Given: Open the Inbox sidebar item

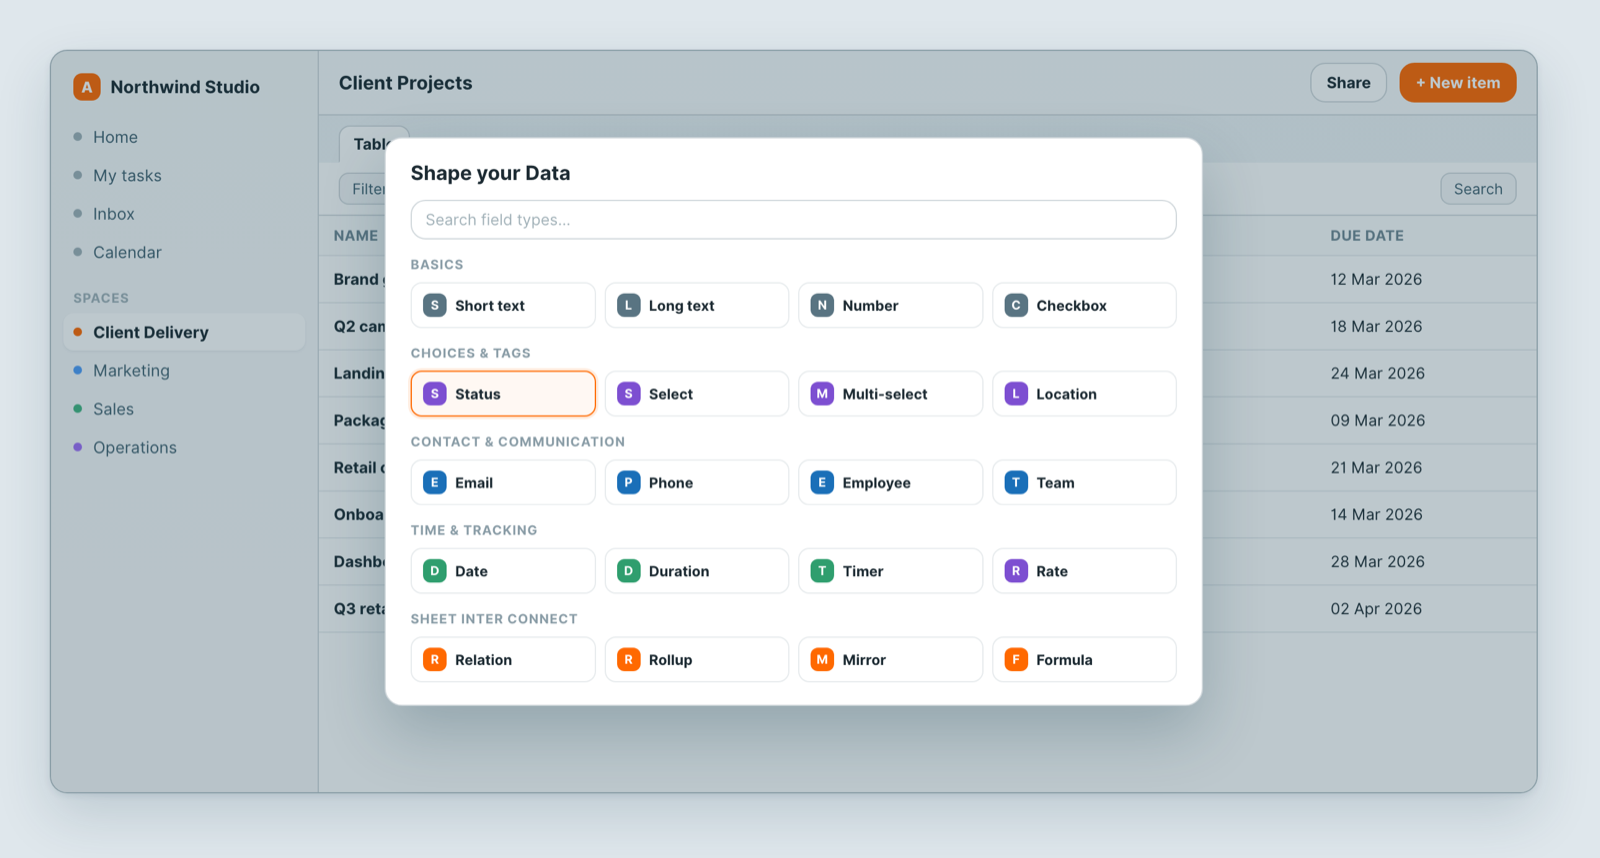Looking at the screenshot, I should point(113,214).
